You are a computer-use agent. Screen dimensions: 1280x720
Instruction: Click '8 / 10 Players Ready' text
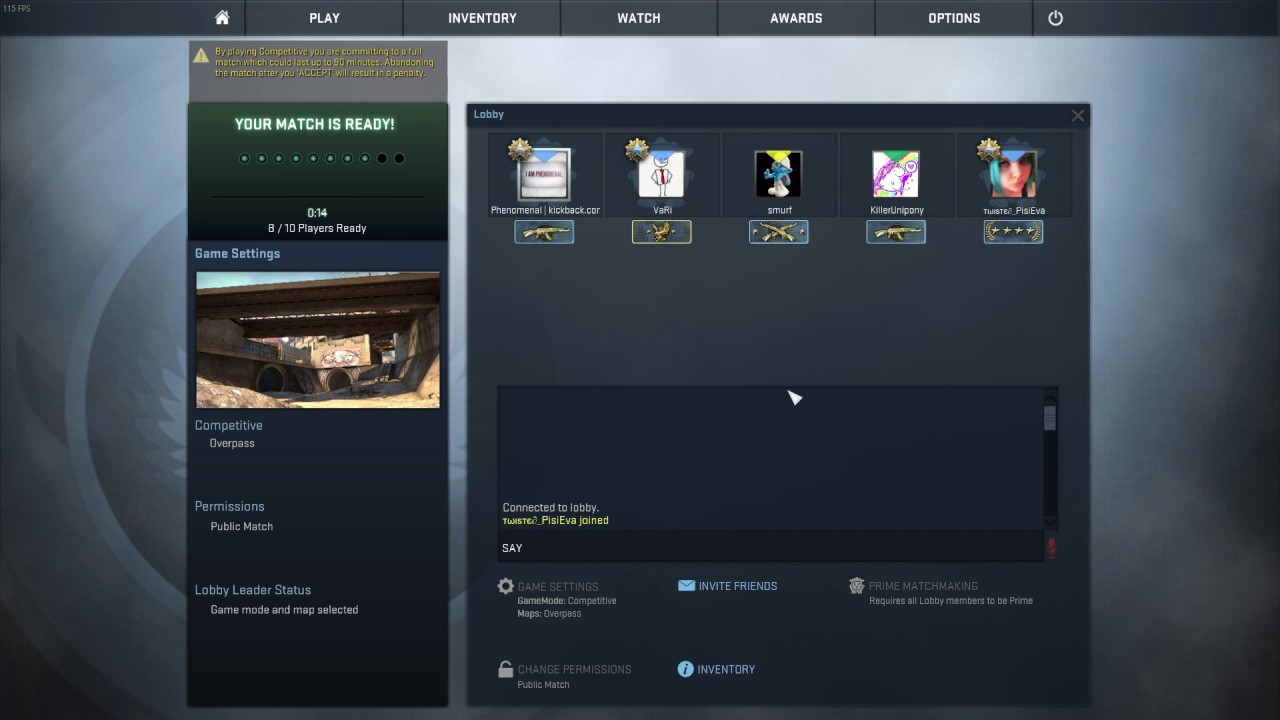(317, 228)
